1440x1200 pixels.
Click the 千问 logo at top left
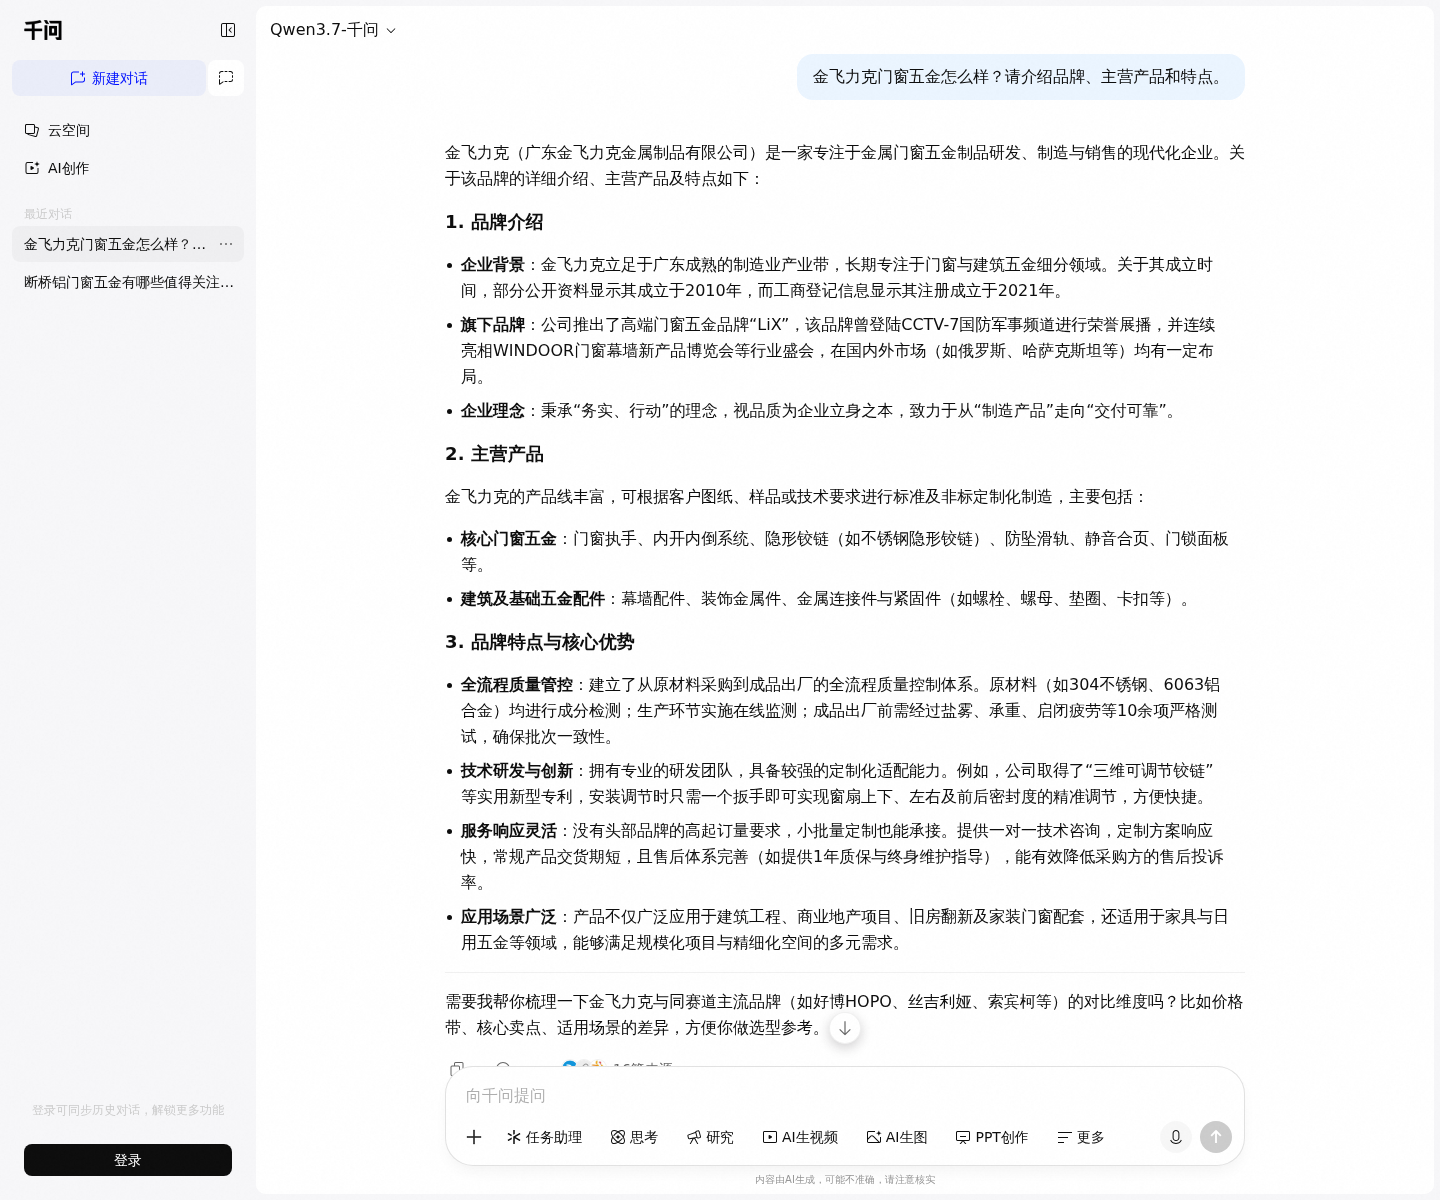point(43,30)
